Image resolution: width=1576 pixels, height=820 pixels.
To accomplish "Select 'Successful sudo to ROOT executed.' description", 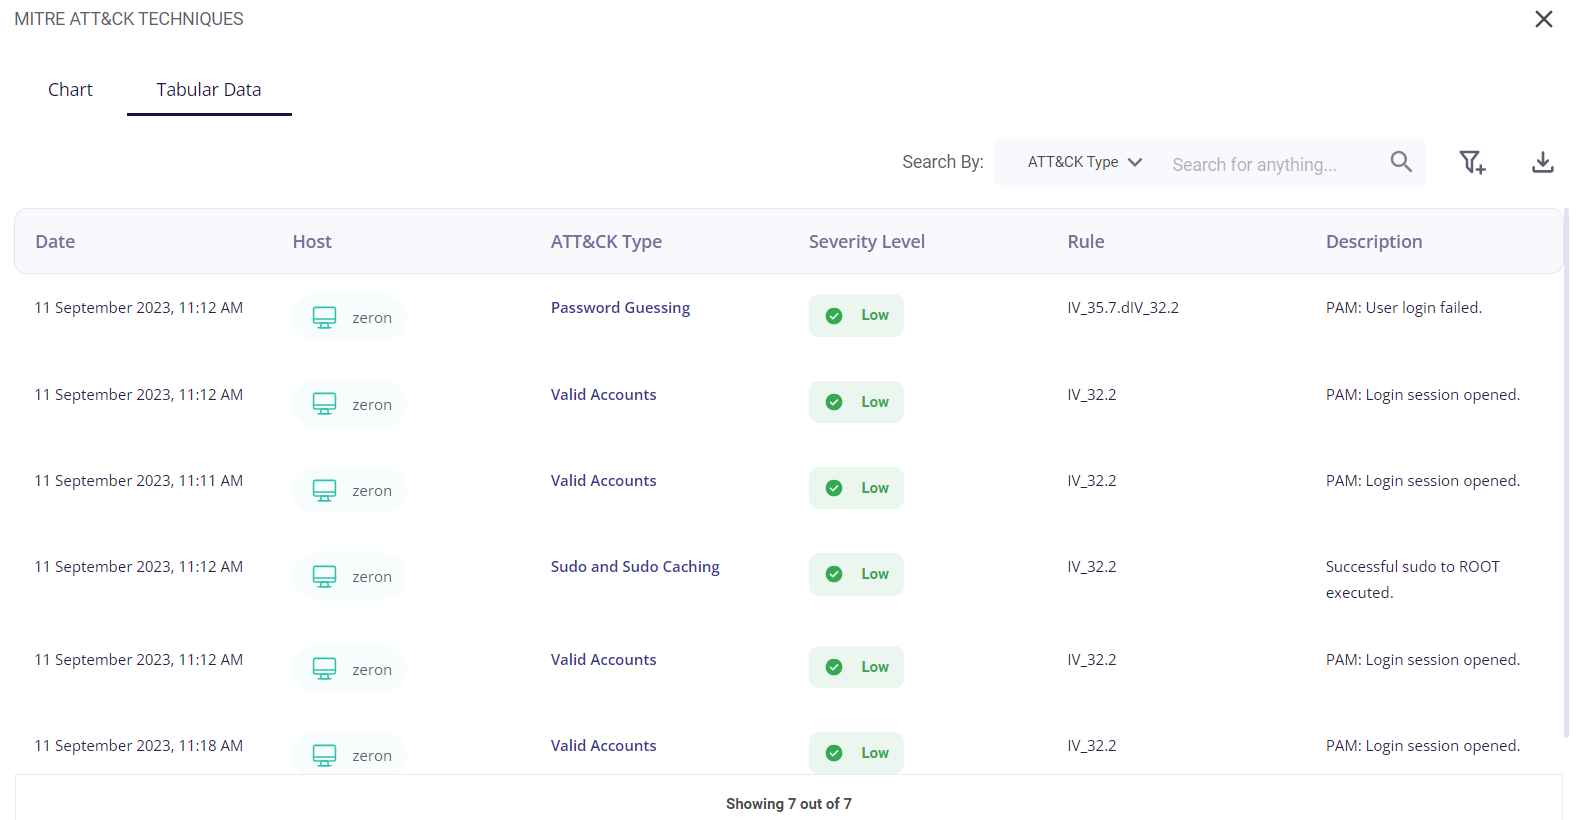I will point(1413,579).
